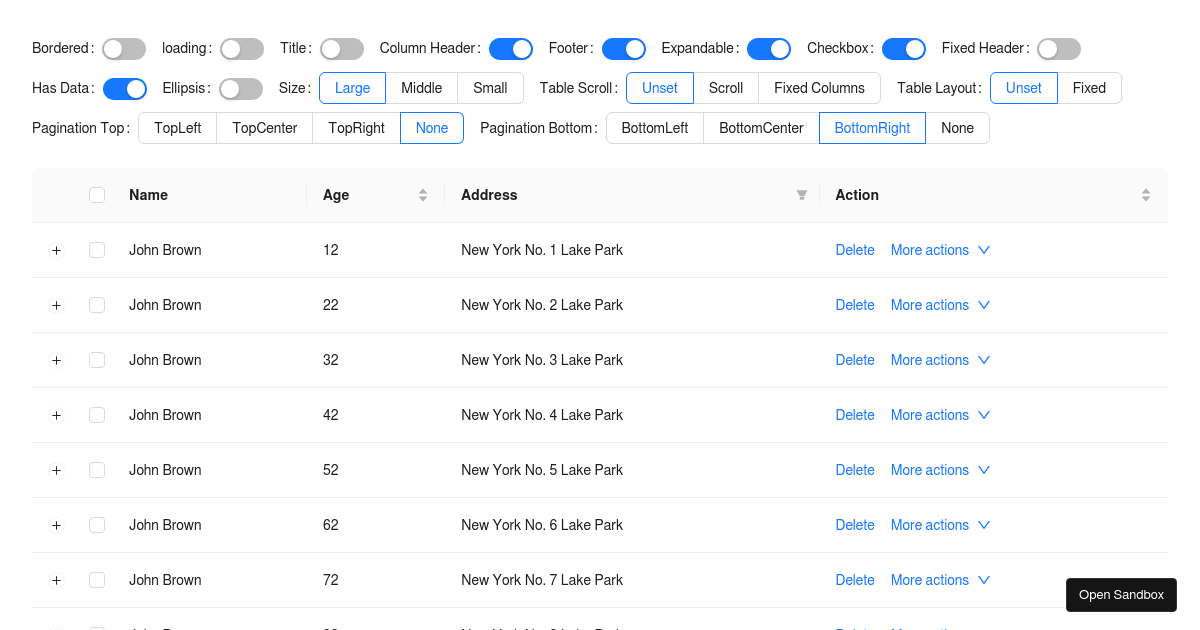Viewport: 1200px width, 630px height.
Task: Toggle the loading switch
Action: (x=242, y=49)
